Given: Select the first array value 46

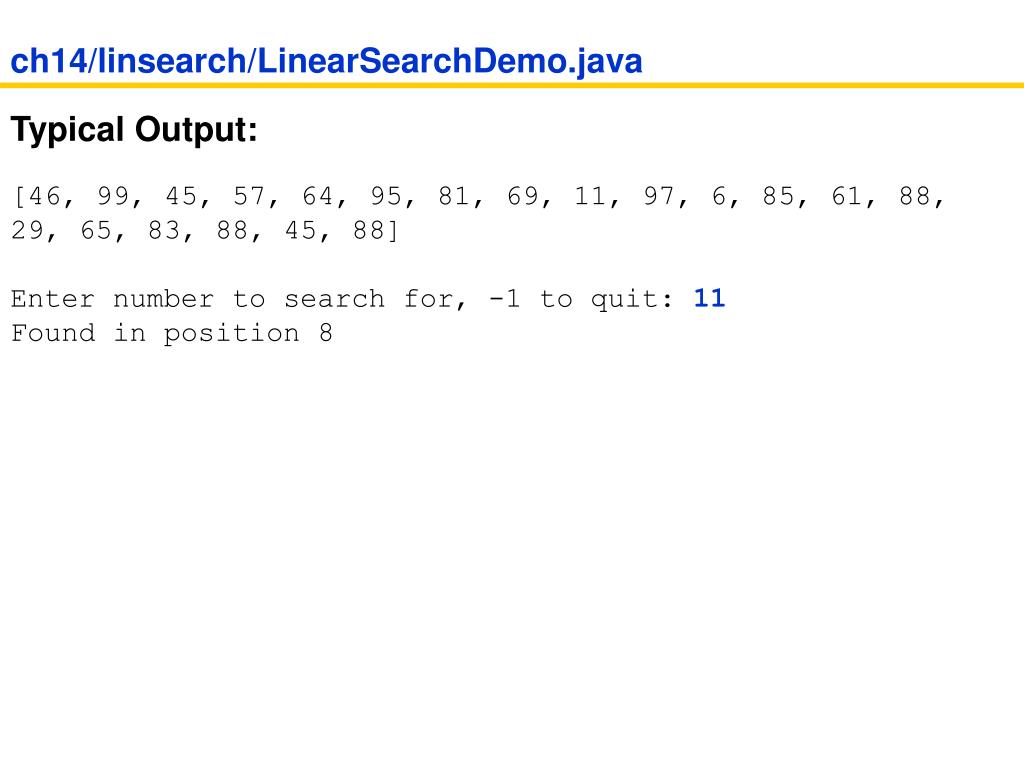Looking at the screenshot, I should point(44,196).
